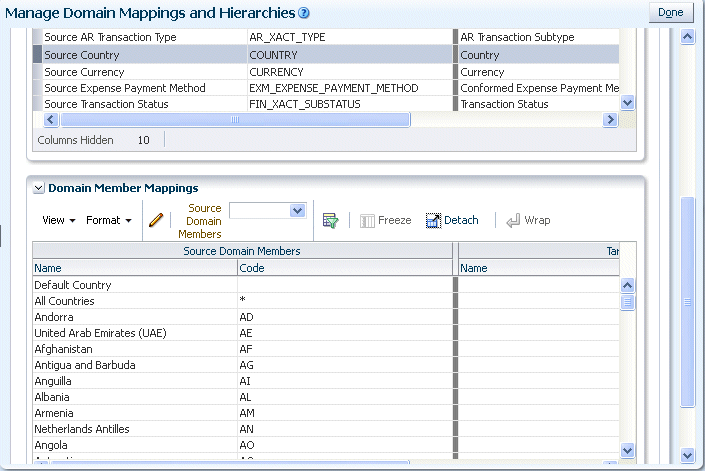The height and width of the screenshot is (471, 705).
Task: Select the Source Transaction Status row
Action: 326,104
